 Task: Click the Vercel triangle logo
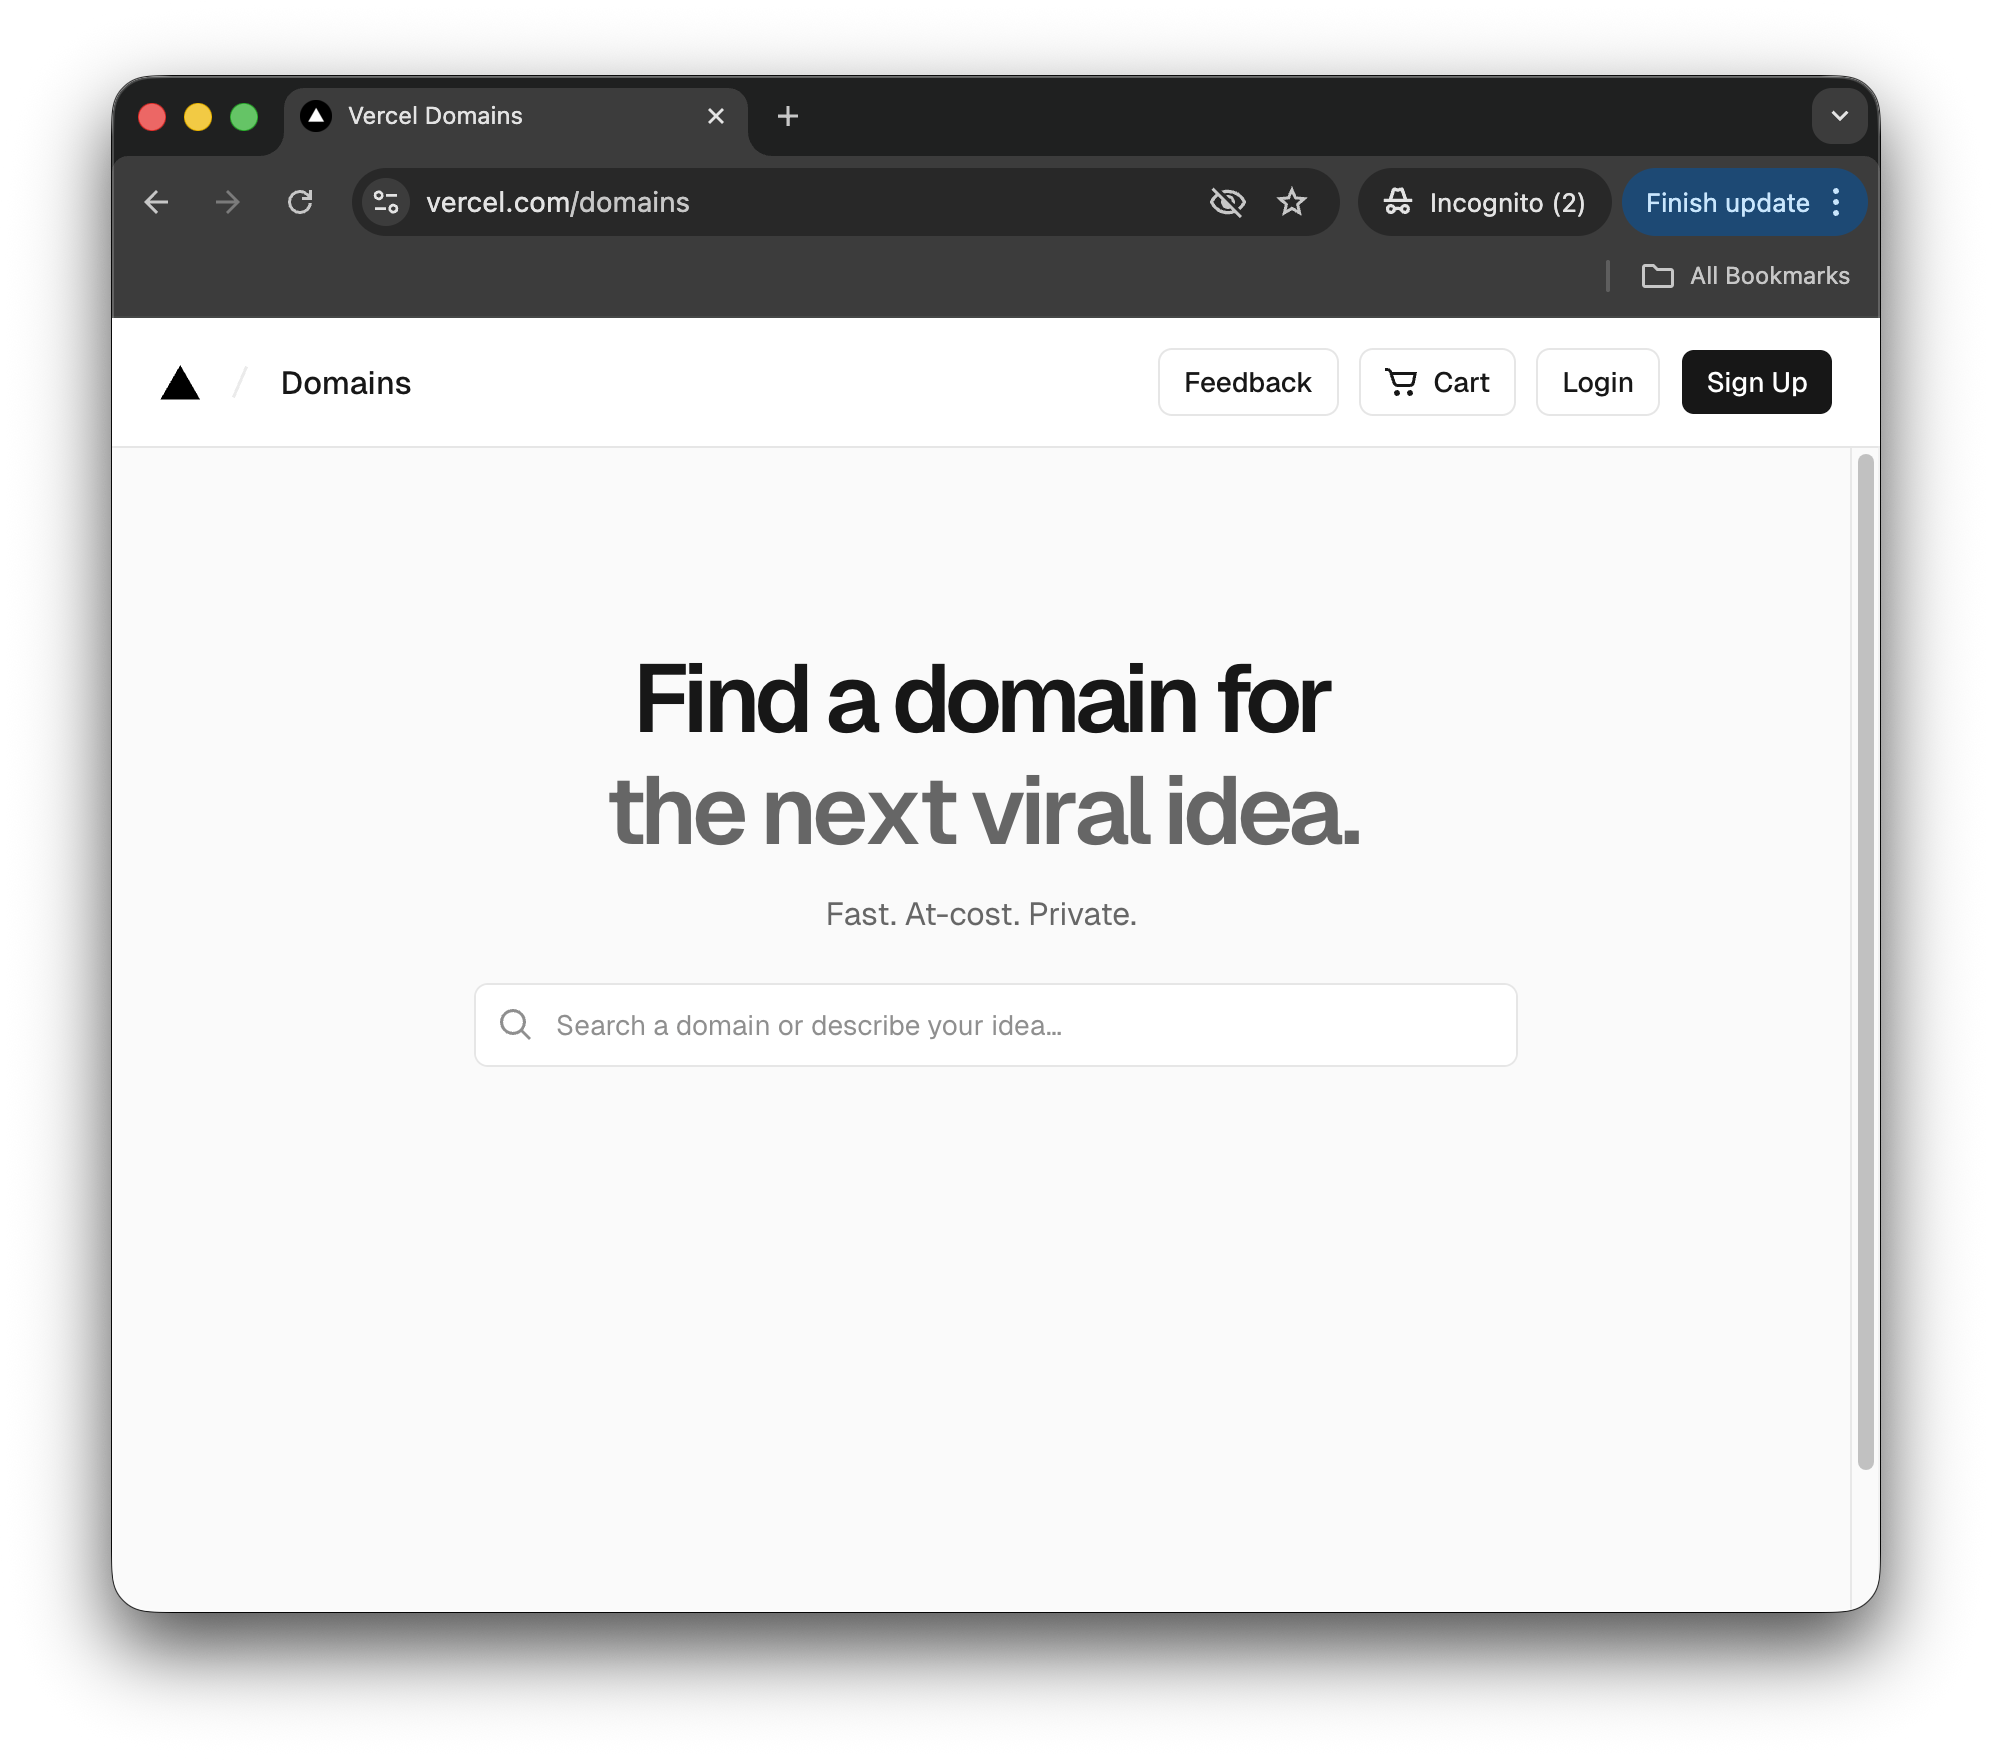pos(180,383)
